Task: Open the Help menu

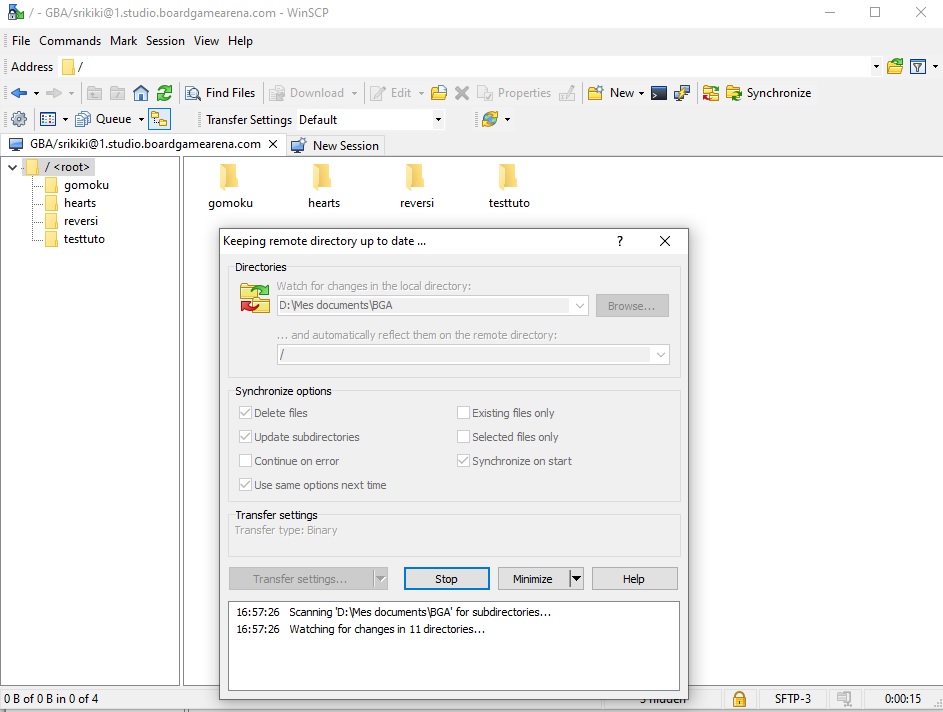Action: (240, 41)
